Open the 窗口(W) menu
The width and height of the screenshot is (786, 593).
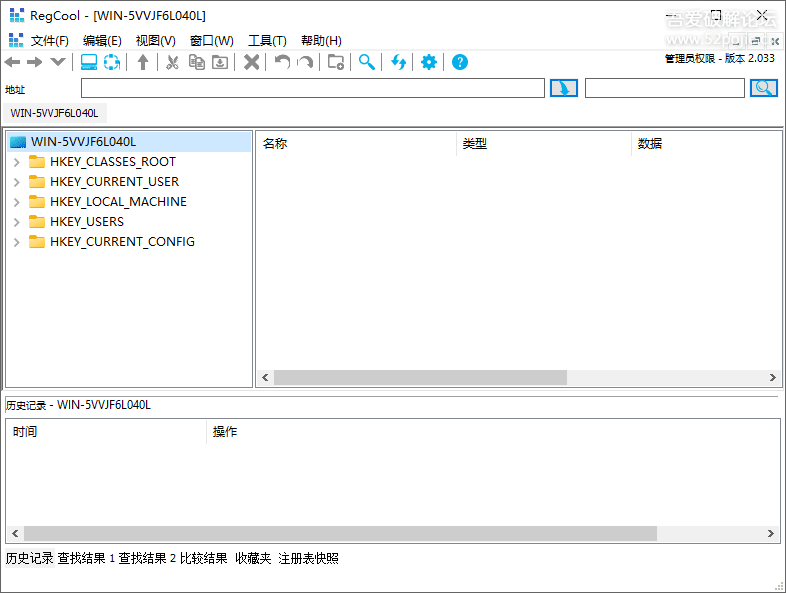(212, 41)
